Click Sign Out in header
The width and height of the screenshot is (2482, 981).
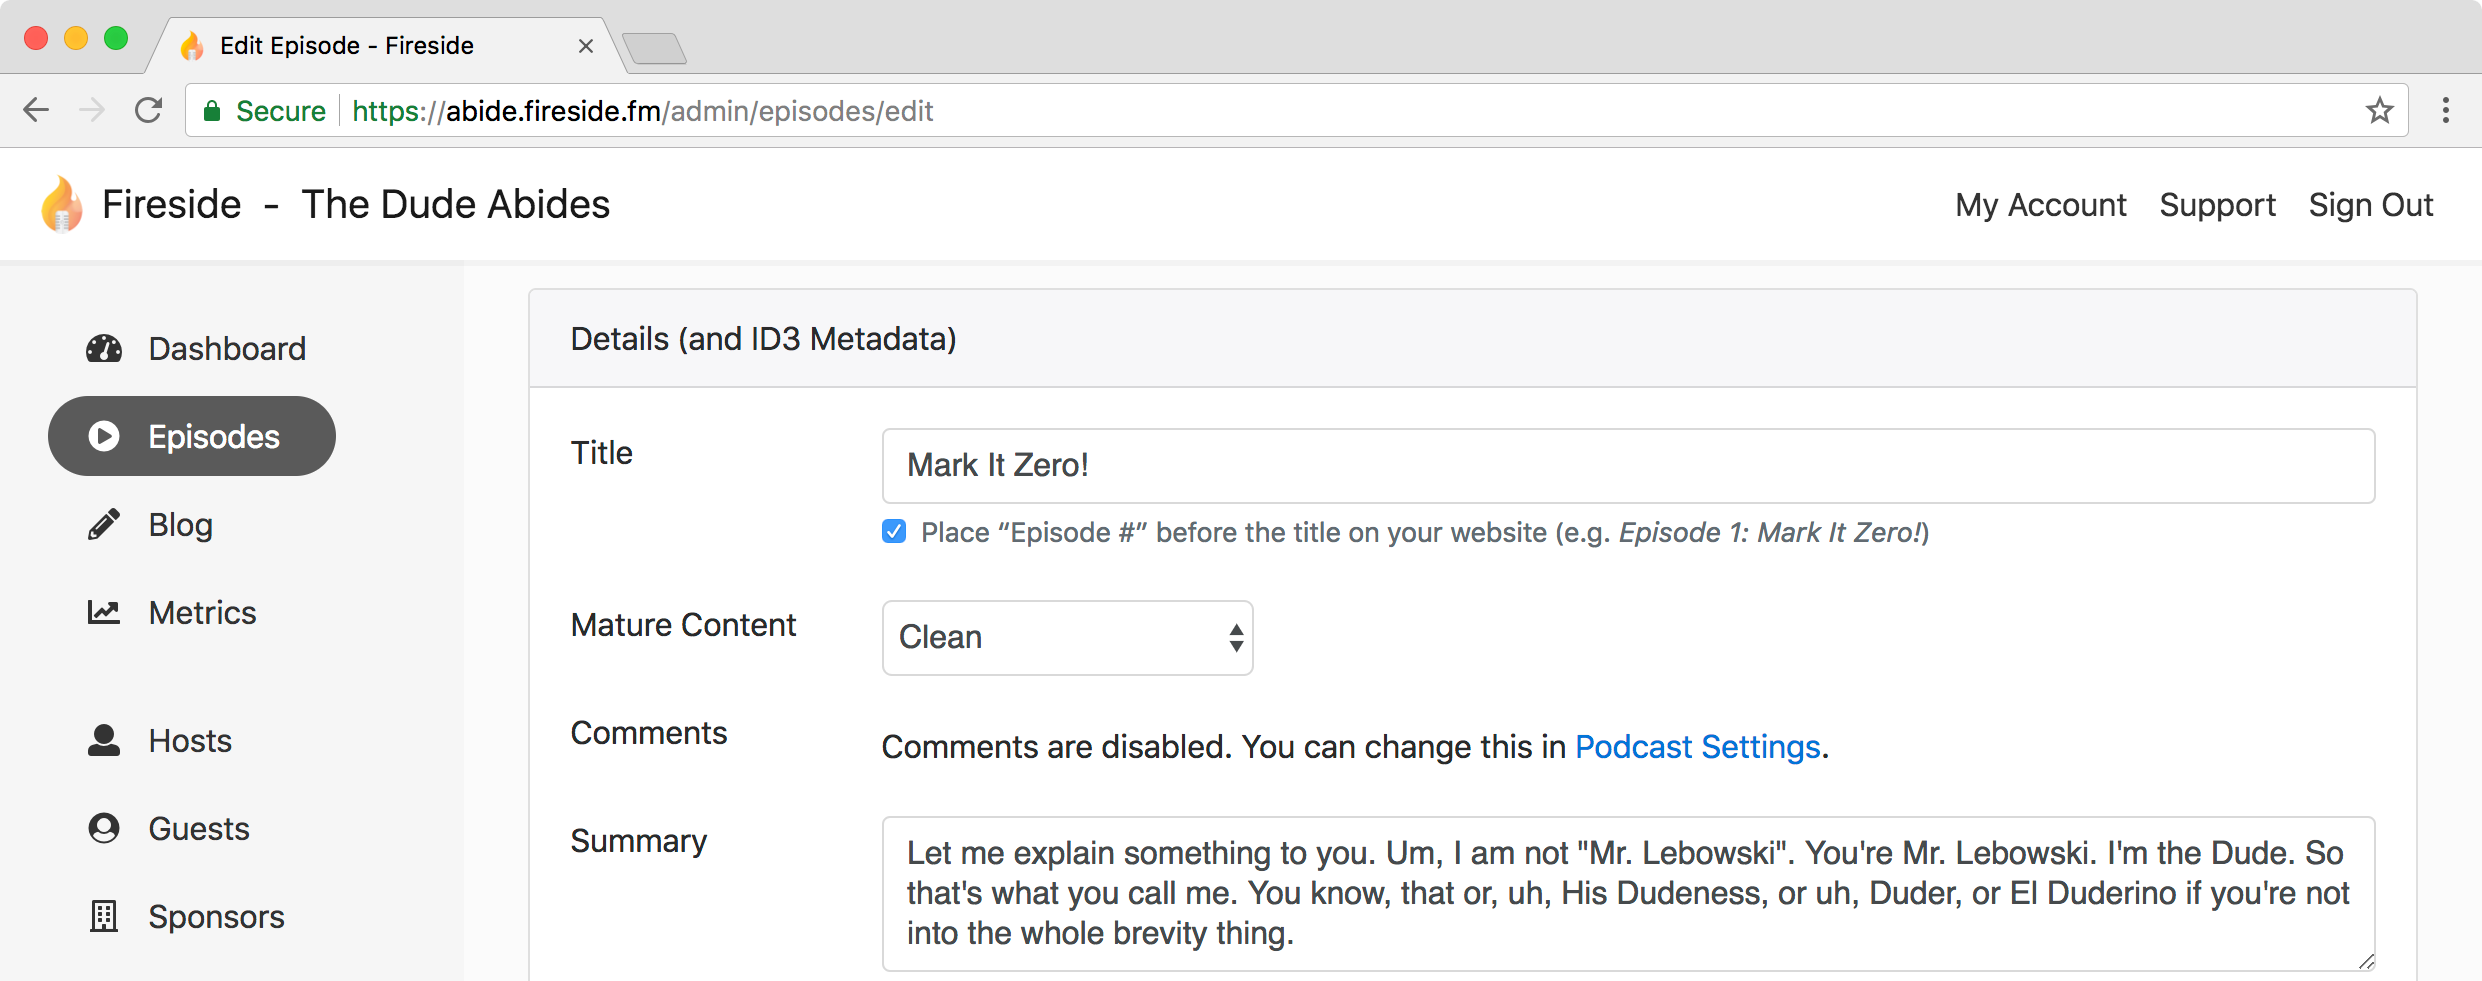pyautogui.click(x=2370, y=205)
